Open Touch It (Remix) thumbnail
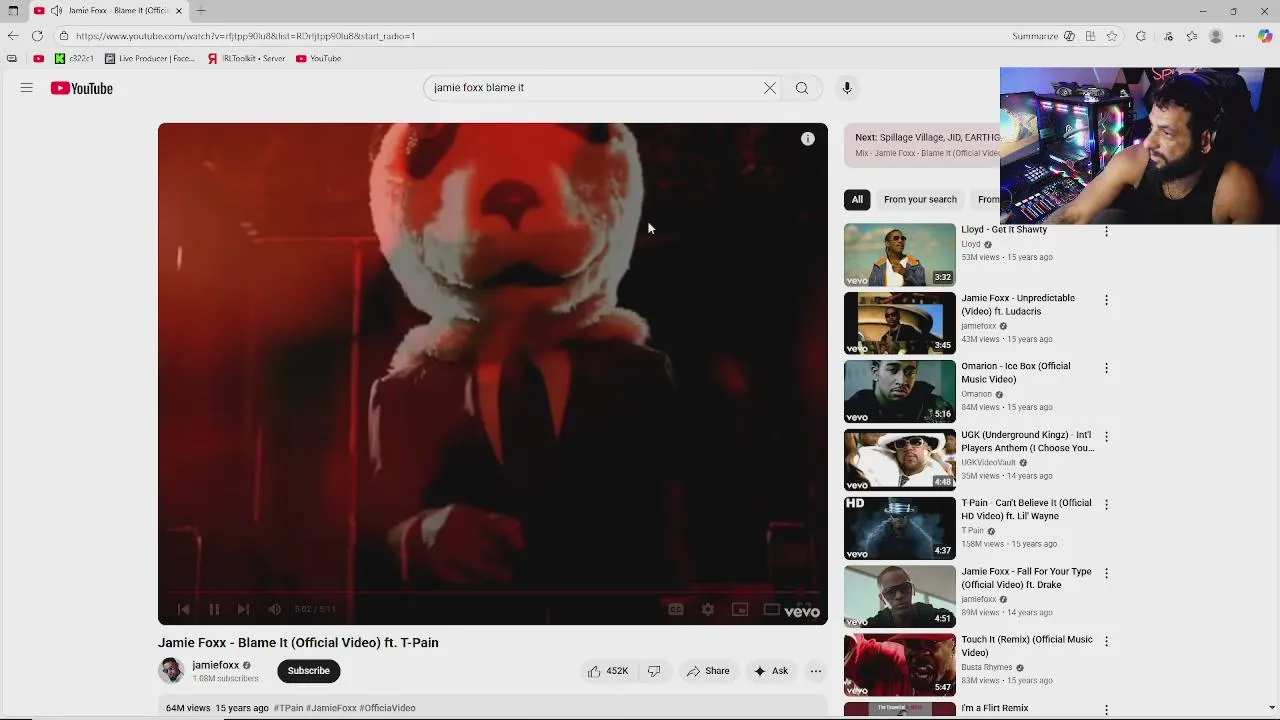 (x=900, y=664)
